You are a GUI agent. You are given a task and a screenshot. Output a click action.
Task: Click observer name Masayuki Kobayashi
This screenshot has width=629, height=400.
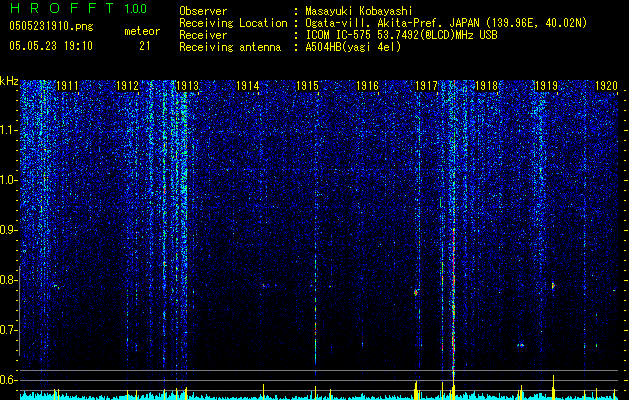(359, 11)
